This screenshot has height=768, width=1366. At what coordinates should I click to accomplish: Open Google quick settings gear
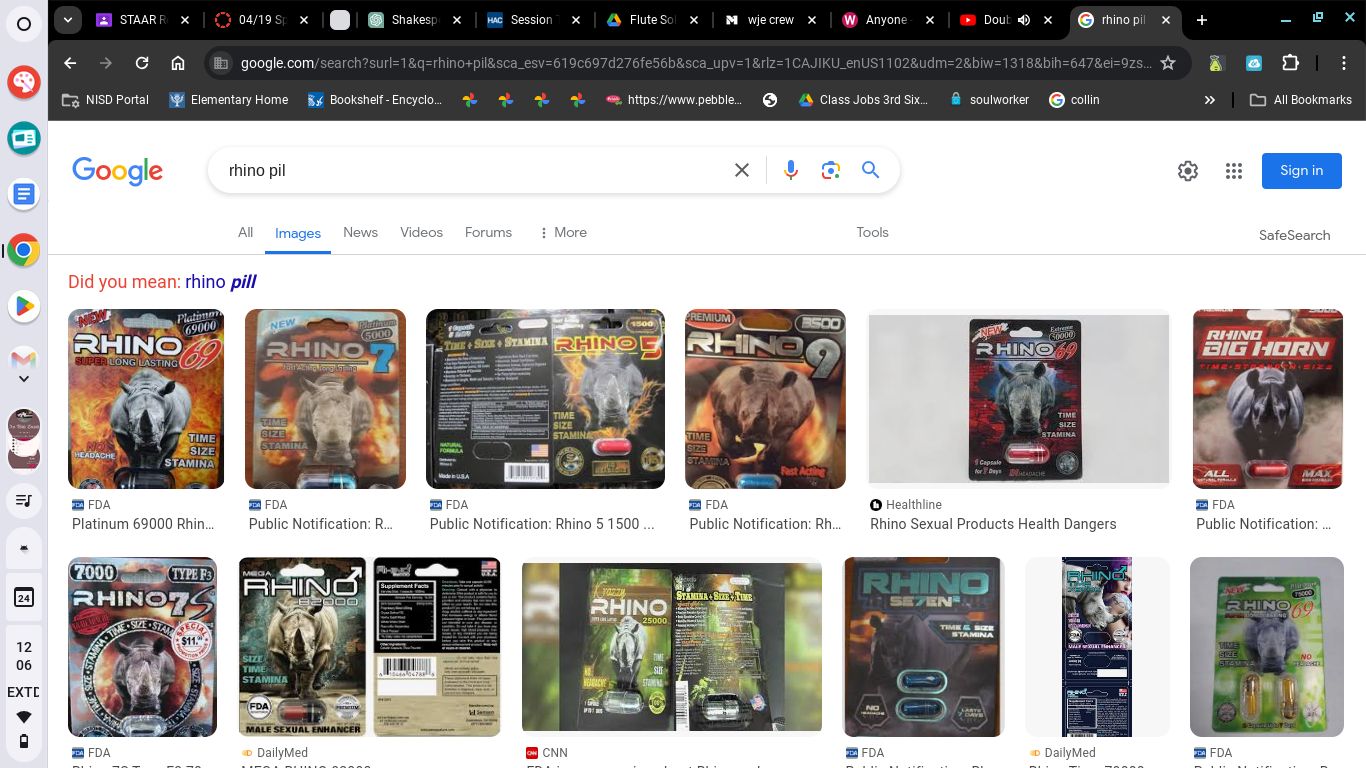click(1187, 171)
